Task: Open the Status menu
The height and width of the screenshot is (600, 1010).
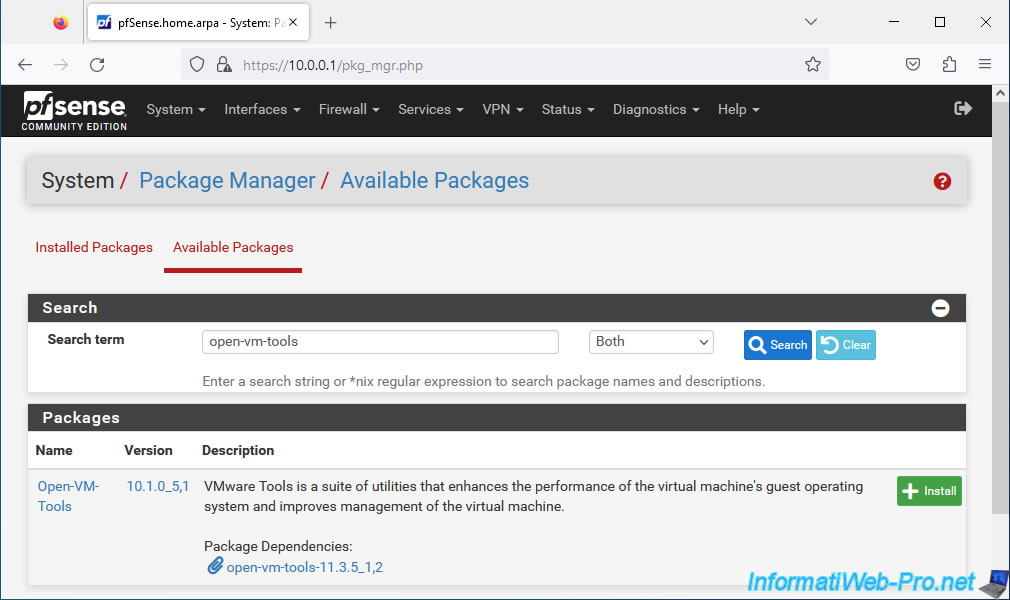Action: [567, 110]
